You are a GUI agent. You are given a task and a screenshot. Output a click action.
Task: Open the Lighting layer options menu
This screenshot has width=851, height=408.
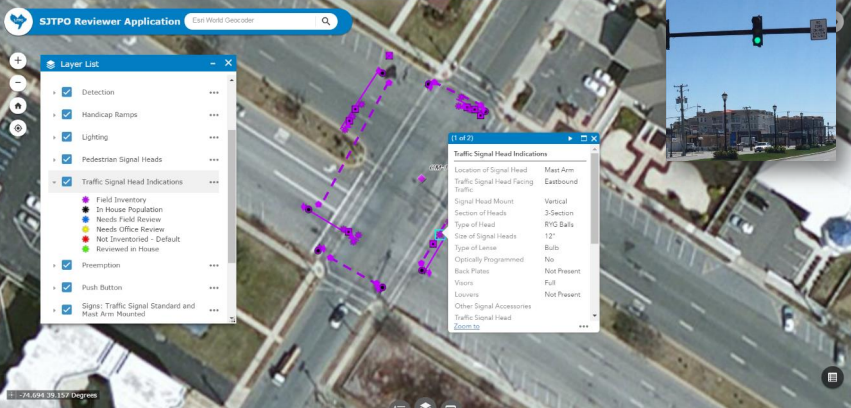214,138
